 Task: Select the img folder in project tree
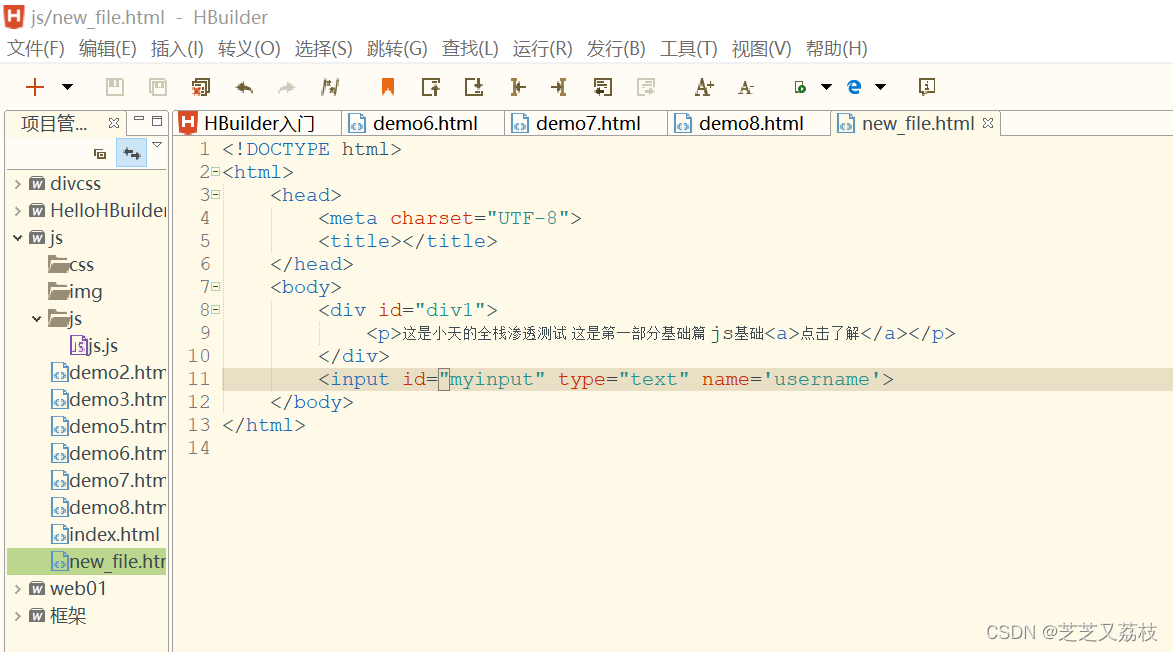75,292
